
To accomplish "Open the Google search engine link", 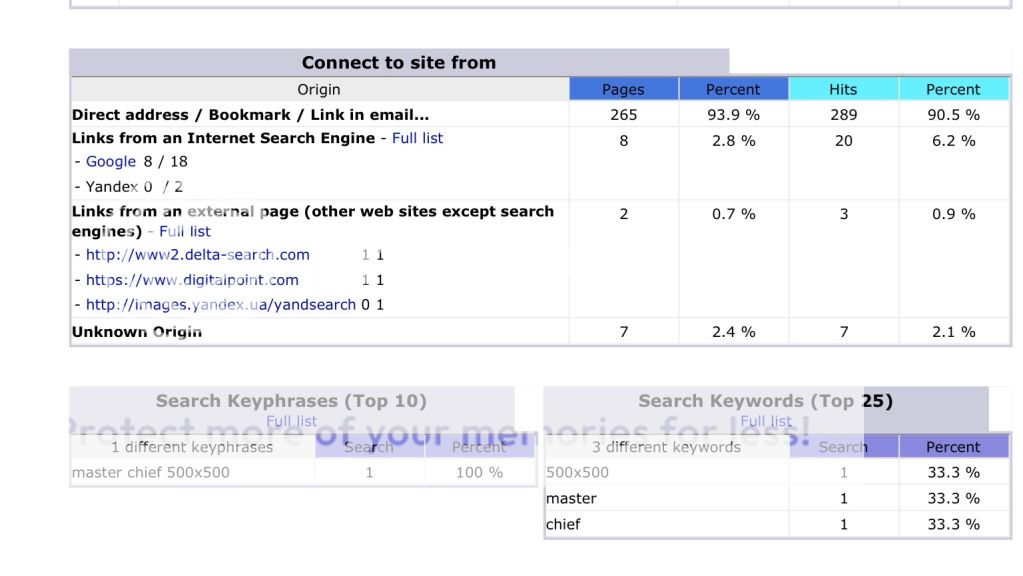I will point(110,161).
